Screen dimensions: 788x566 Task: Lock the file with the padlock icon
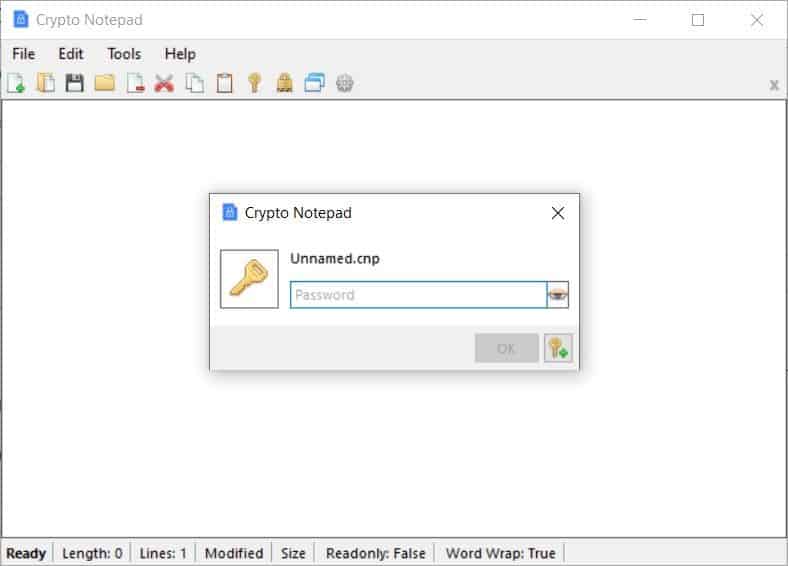(284, 83)
